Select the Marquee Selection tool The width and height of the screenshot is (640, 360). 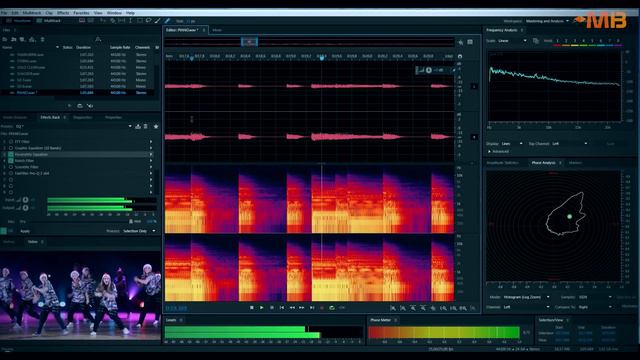(x=140, y=20)
